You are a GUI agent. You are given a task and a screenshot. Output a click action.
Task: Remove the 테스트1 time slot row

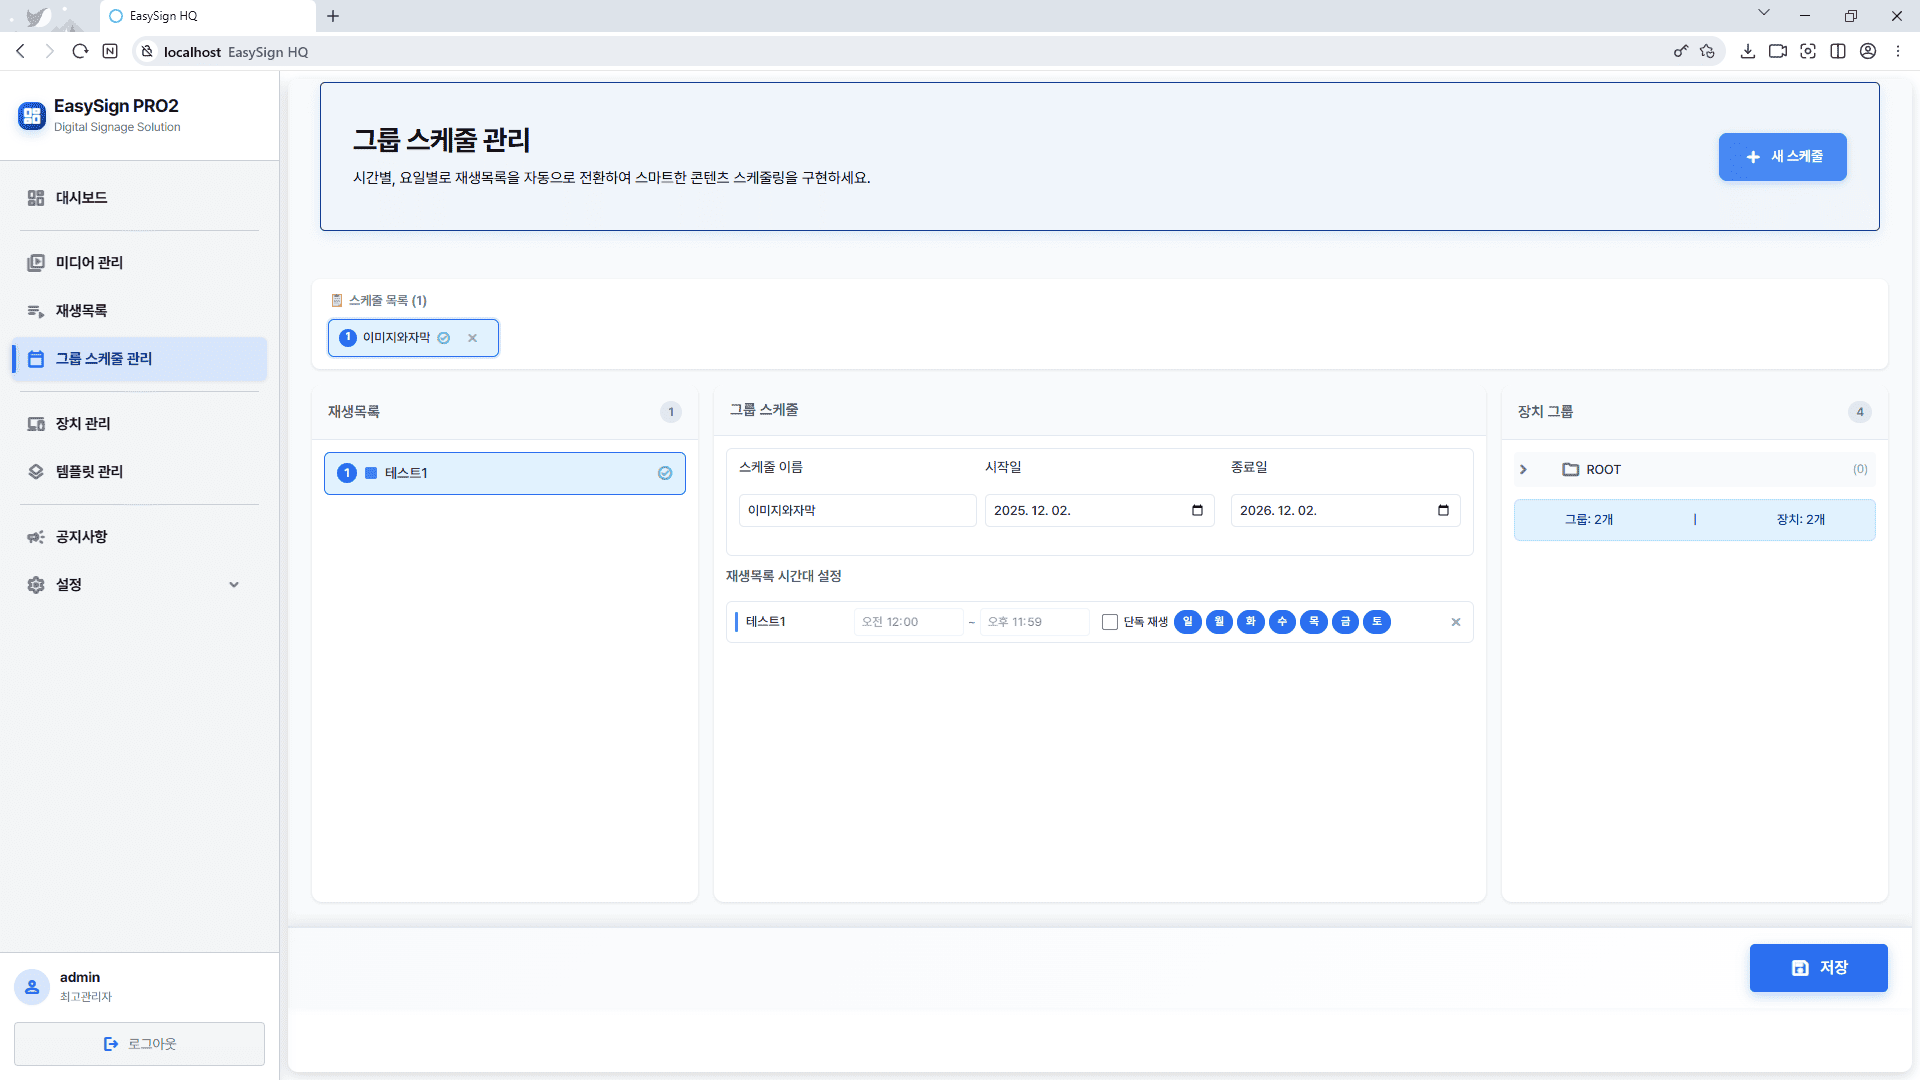[1456, 622]
